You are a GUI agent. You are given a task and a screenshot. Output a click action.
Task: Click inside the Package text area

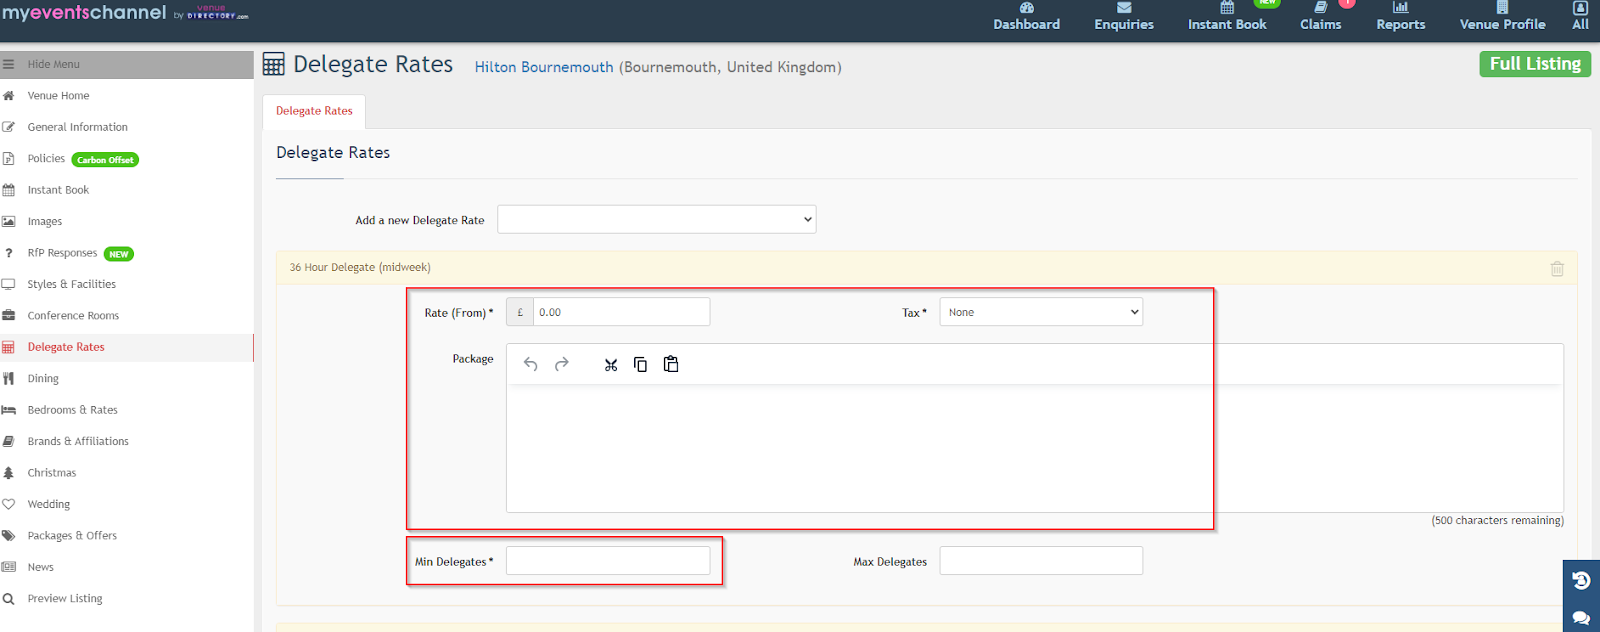coord(1035,448)
